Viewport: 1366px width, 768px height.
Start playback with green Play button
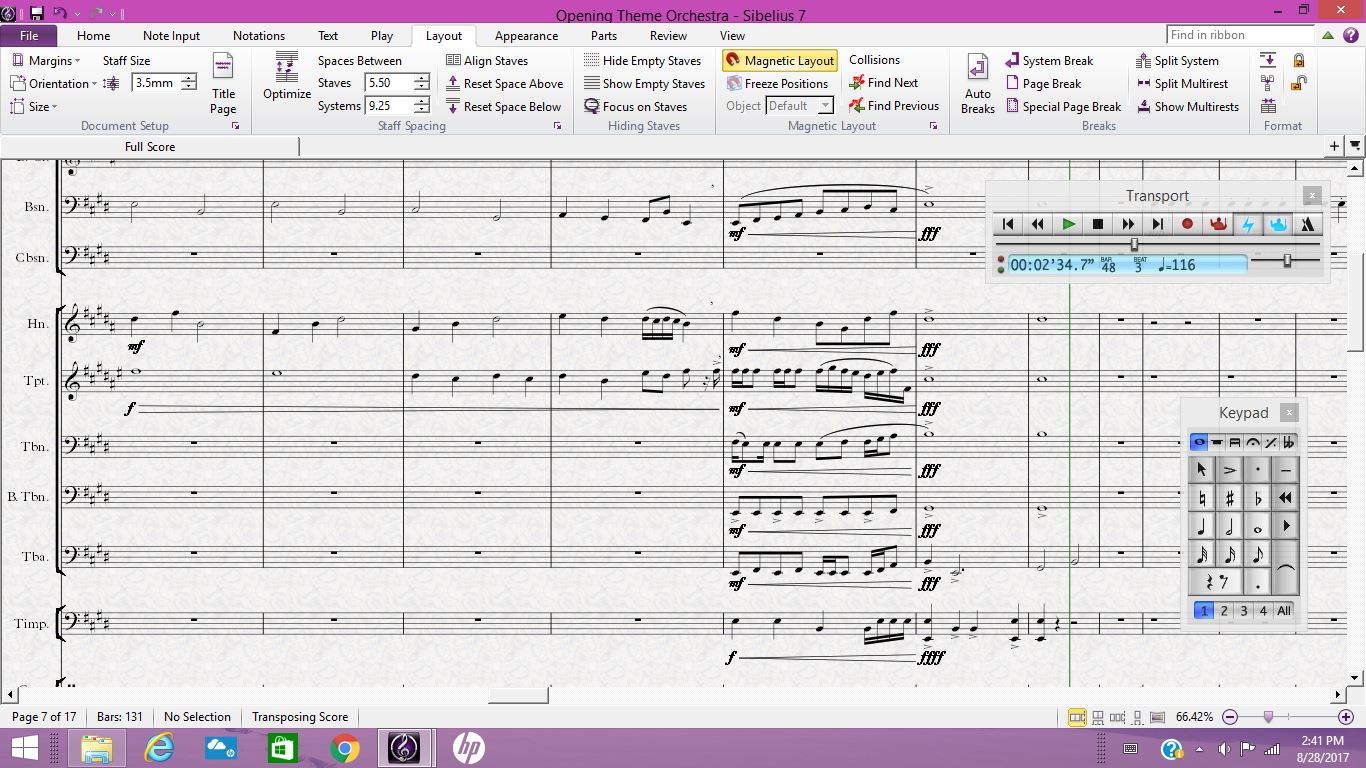click(1068, 224)
